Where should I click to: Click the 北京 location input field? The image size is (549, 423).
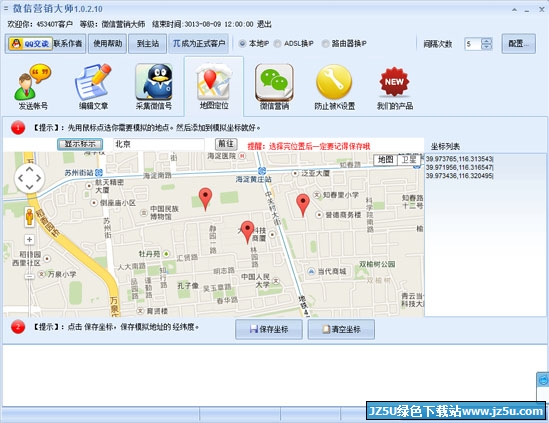159,144
